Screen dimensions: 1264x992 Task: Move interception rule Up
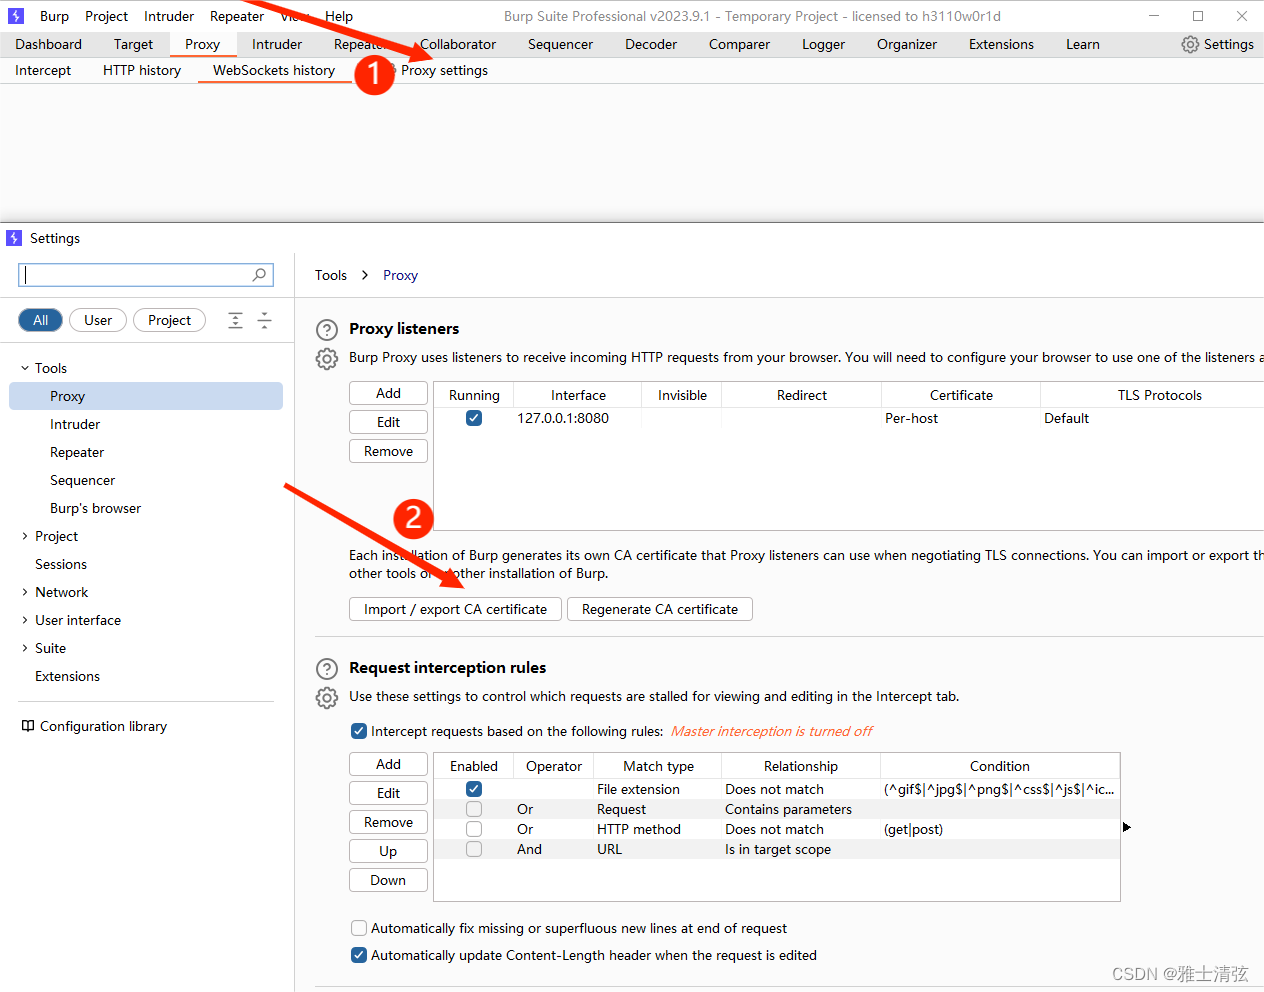click(388, 851)
